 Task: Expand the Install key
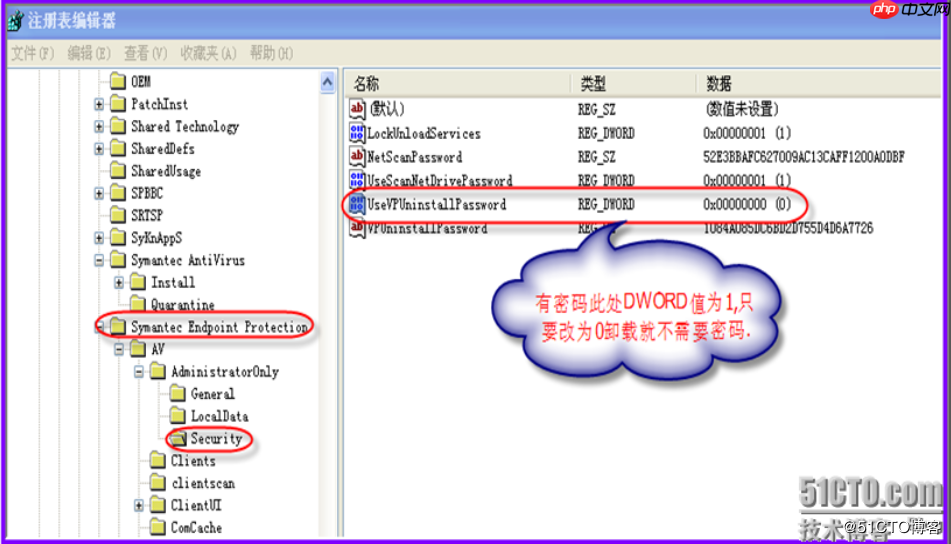pos(119,283)
